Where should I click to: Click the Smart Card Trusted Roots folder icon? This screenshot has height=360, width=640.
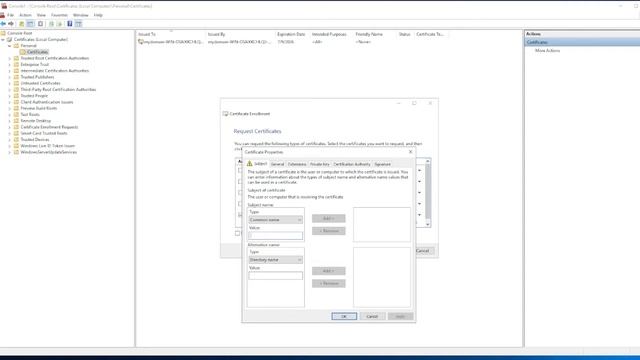16,133
